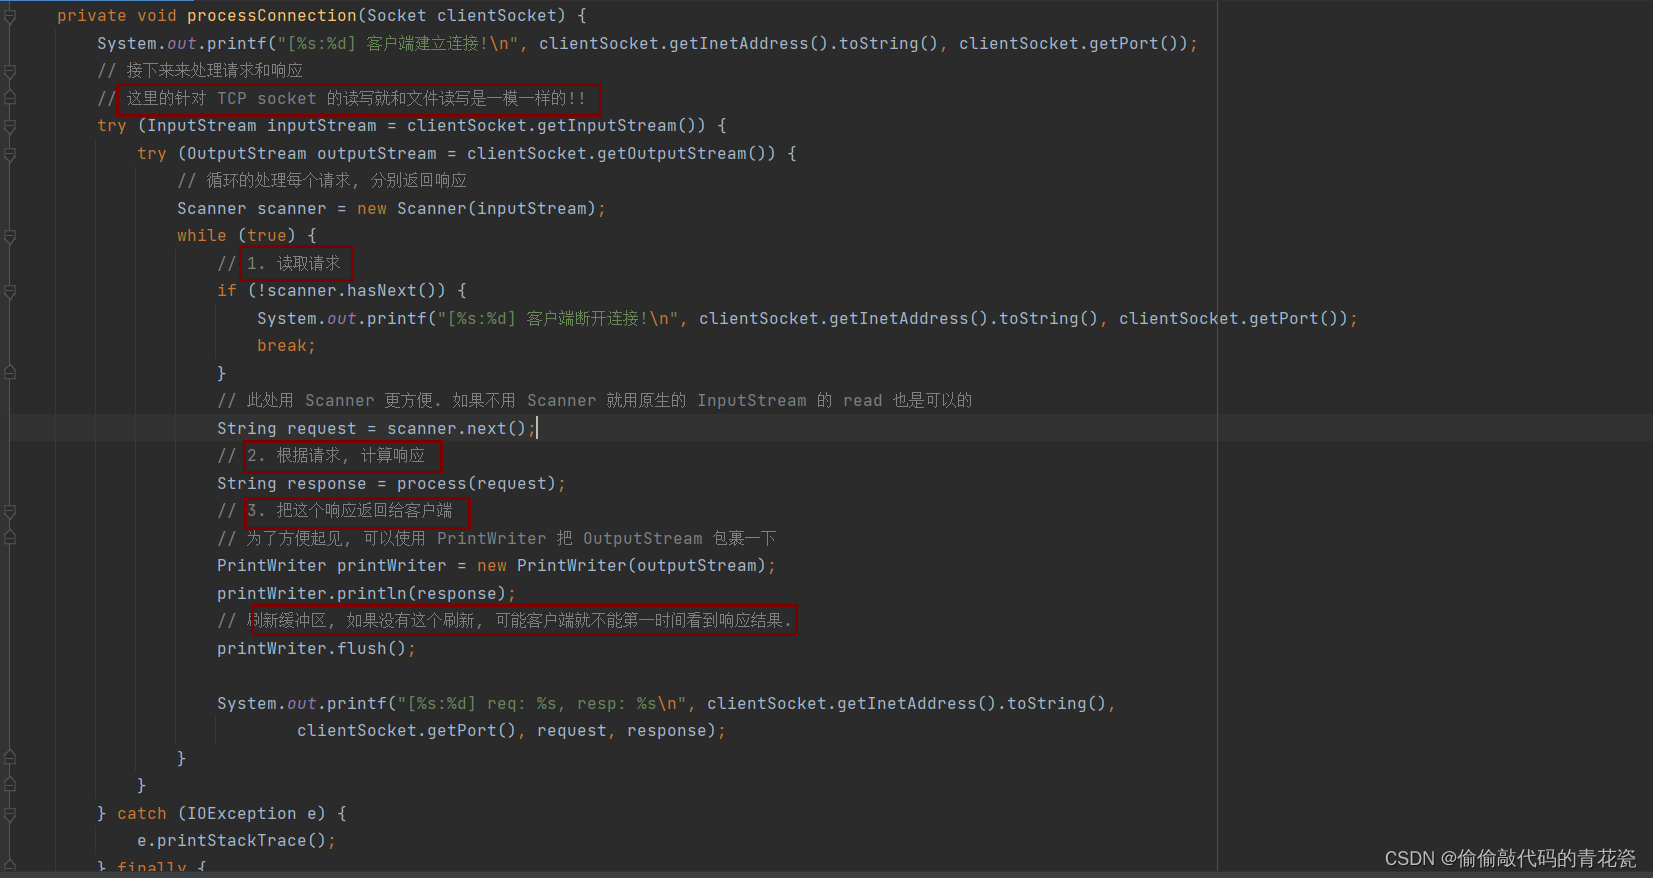Fold comment starting '3. 把这个响应返回给客户端'
The image size is (1653, 878).
10,511
